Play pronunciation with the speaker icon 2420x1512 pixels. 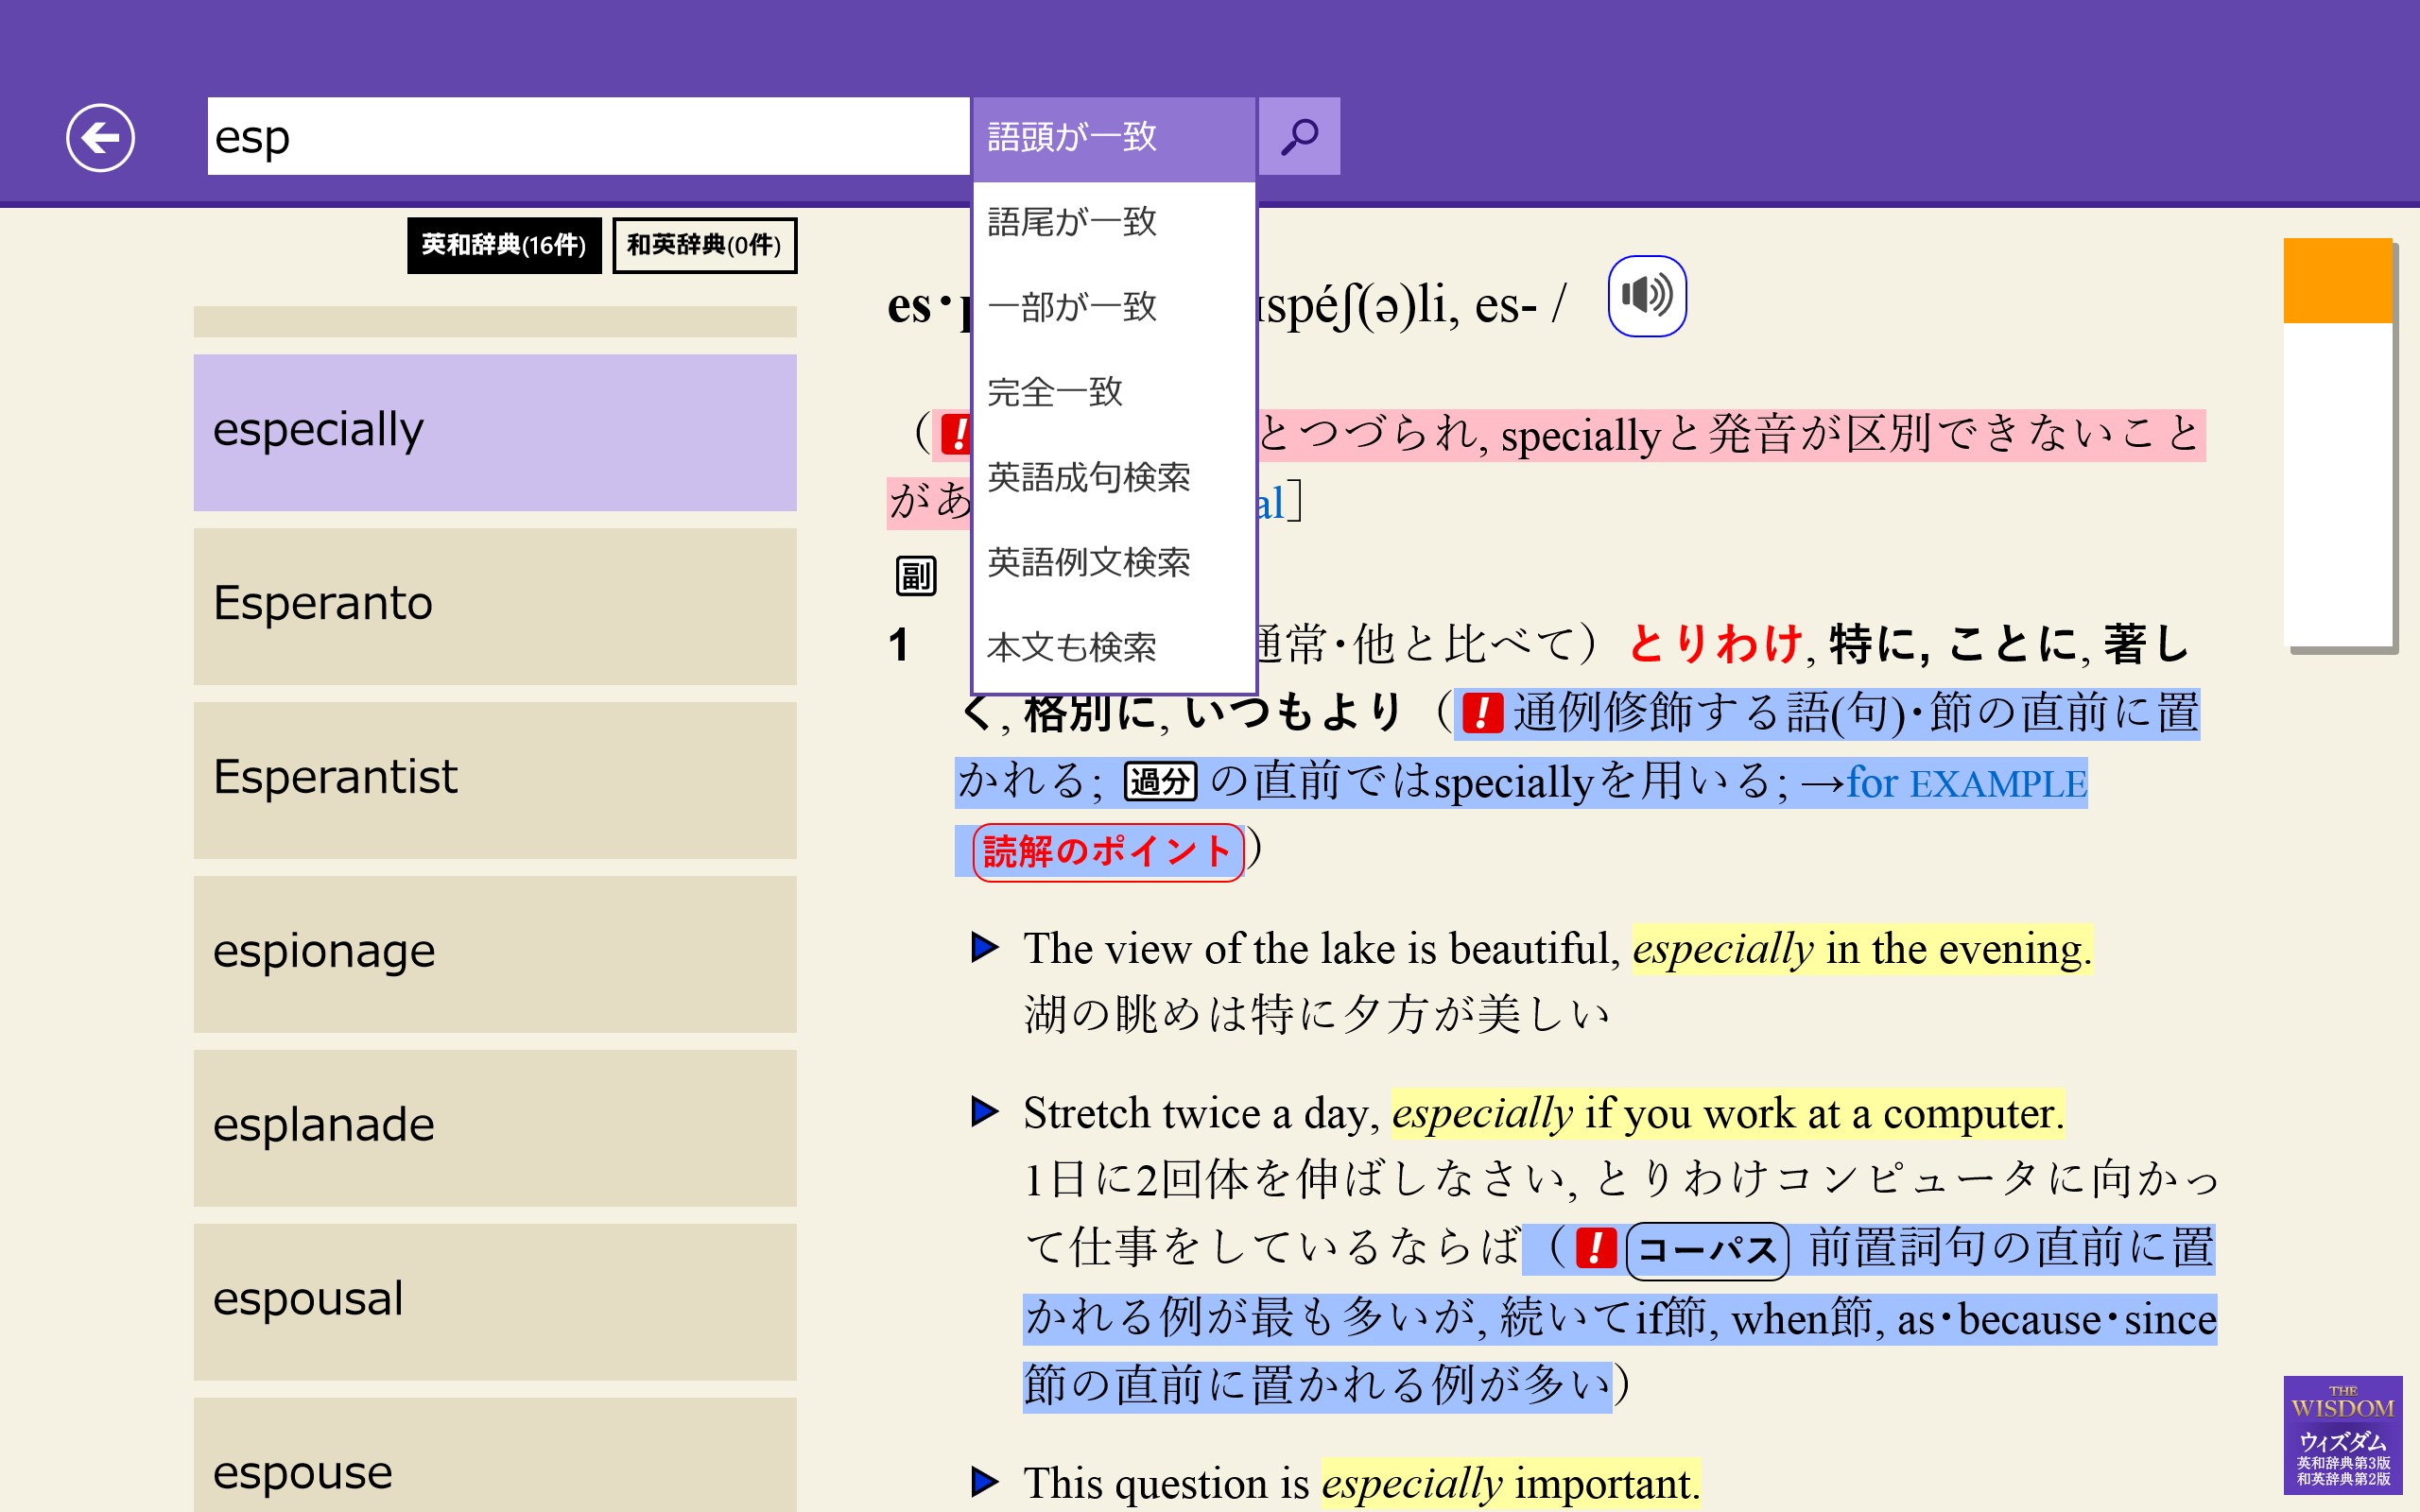(1646, 296)
